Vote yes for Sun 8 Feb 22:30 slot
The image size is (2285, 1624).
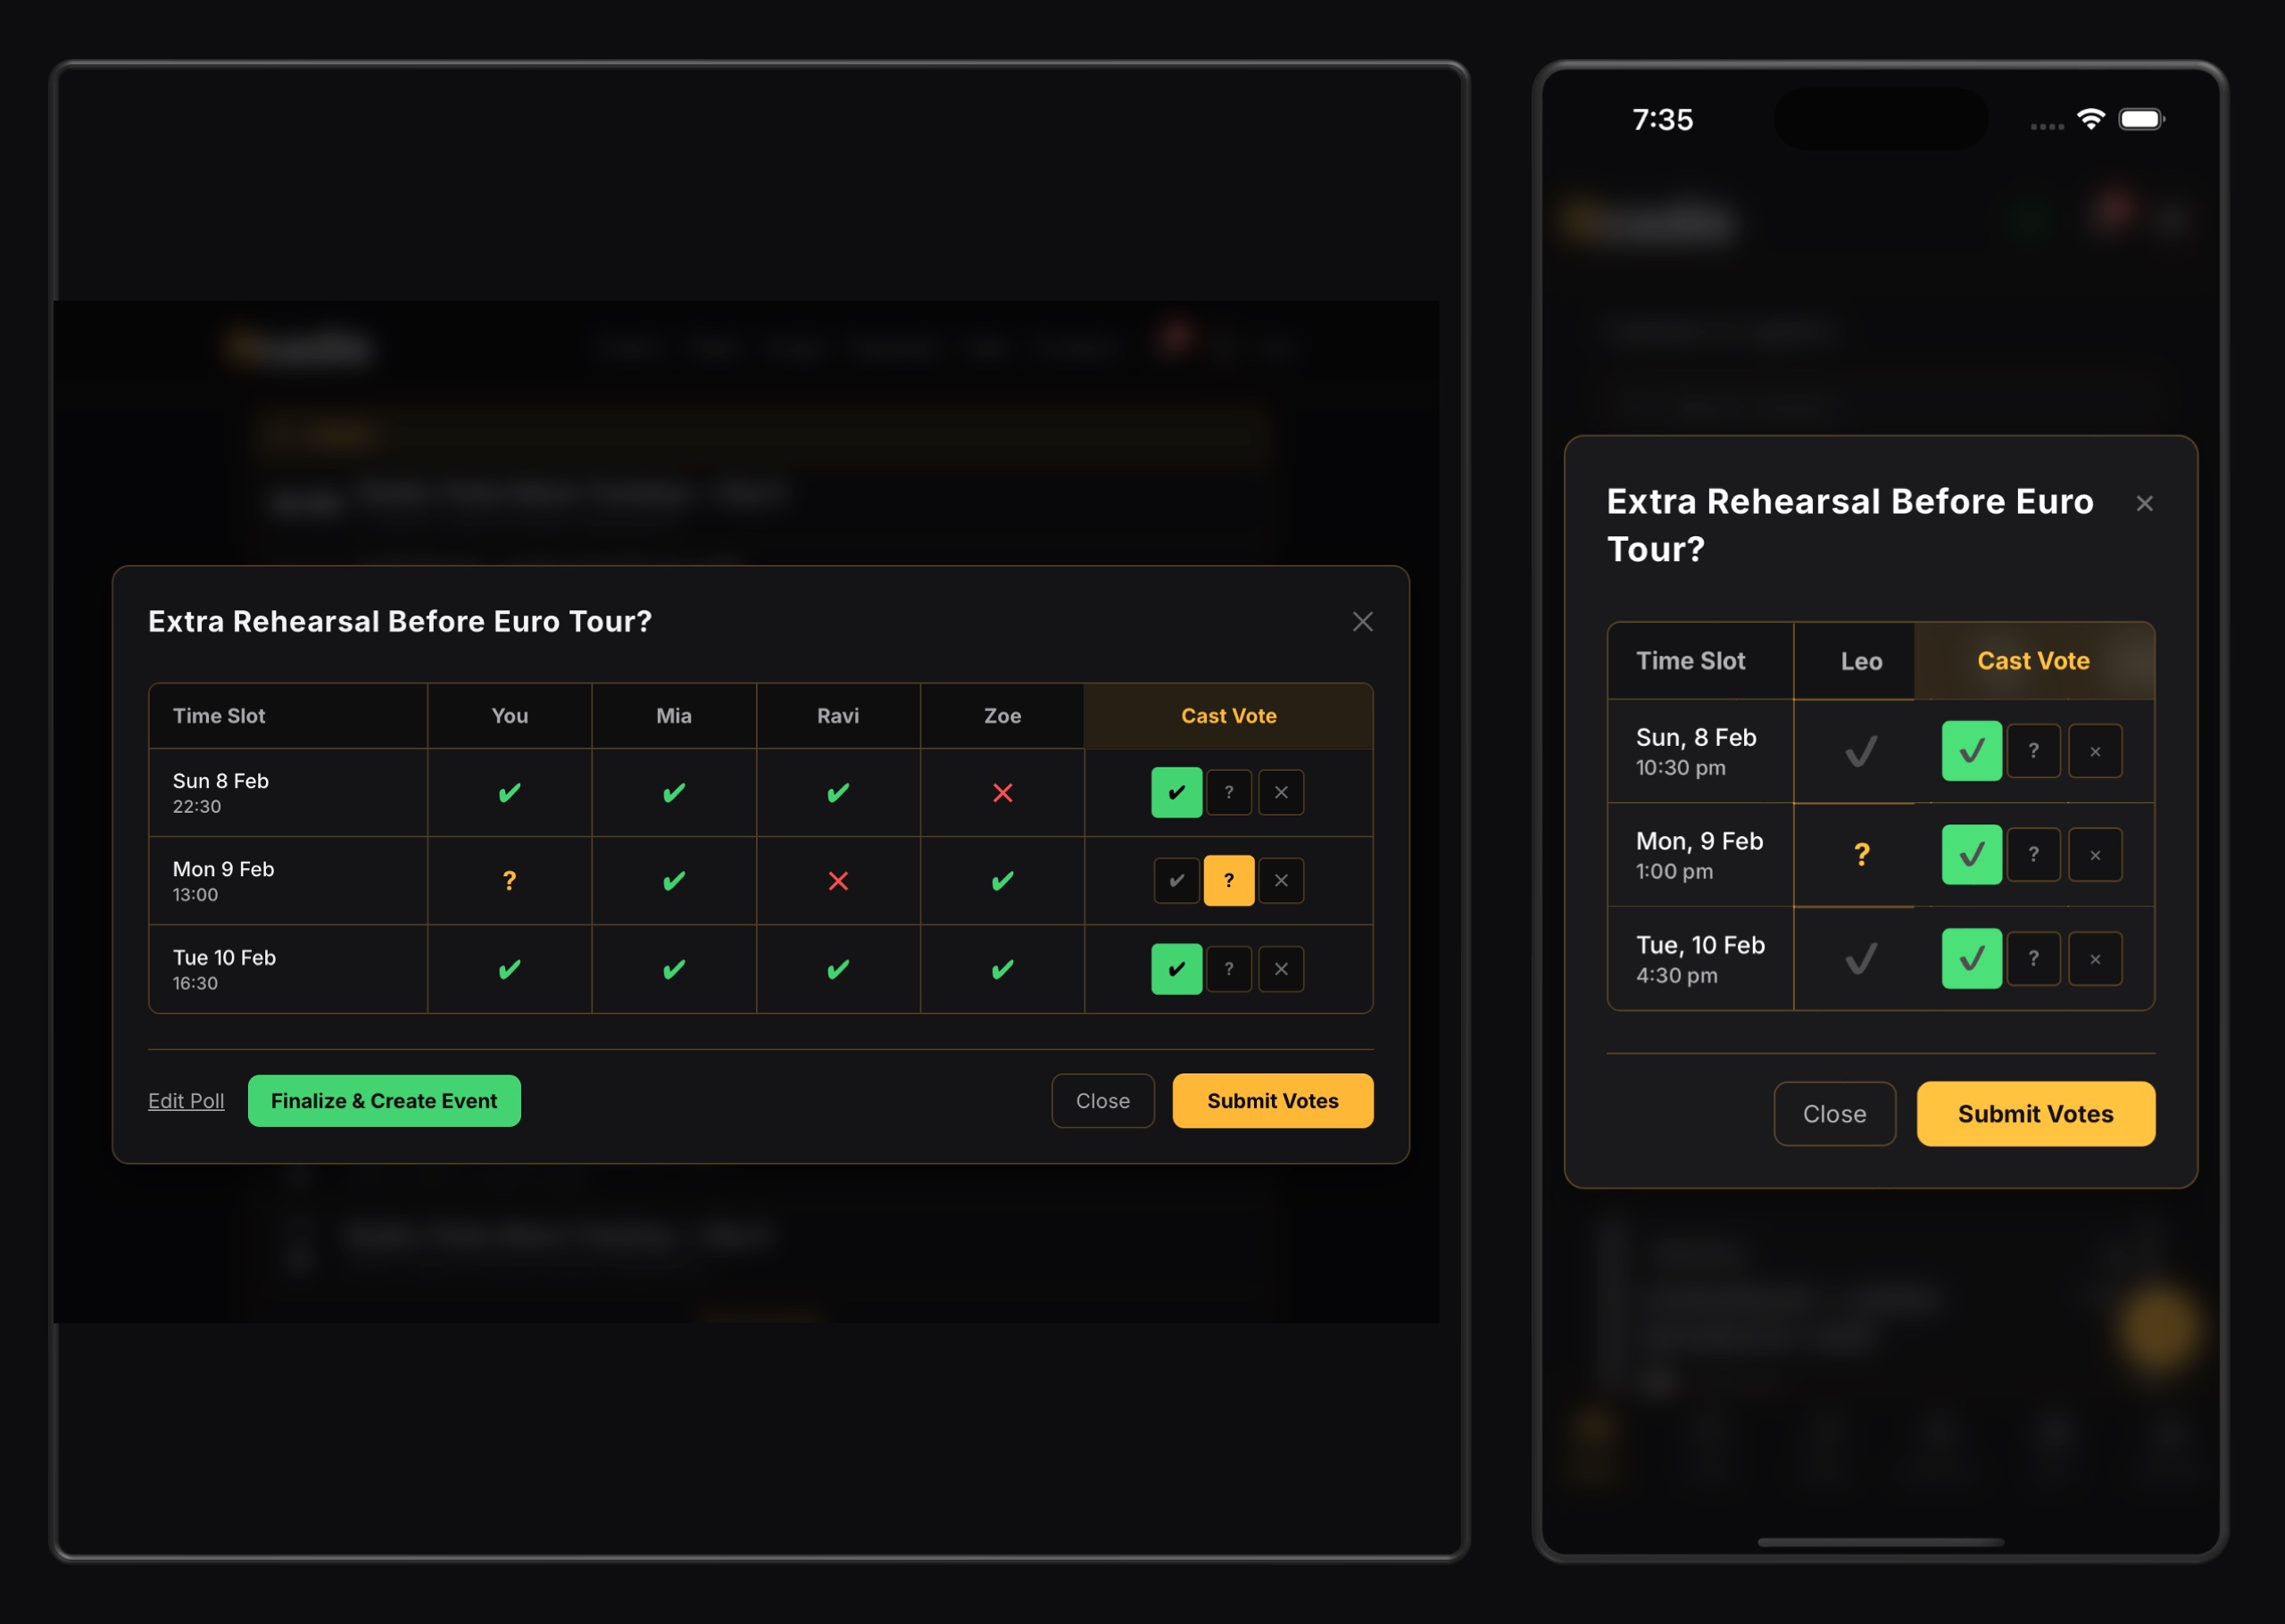(1176, 793)
